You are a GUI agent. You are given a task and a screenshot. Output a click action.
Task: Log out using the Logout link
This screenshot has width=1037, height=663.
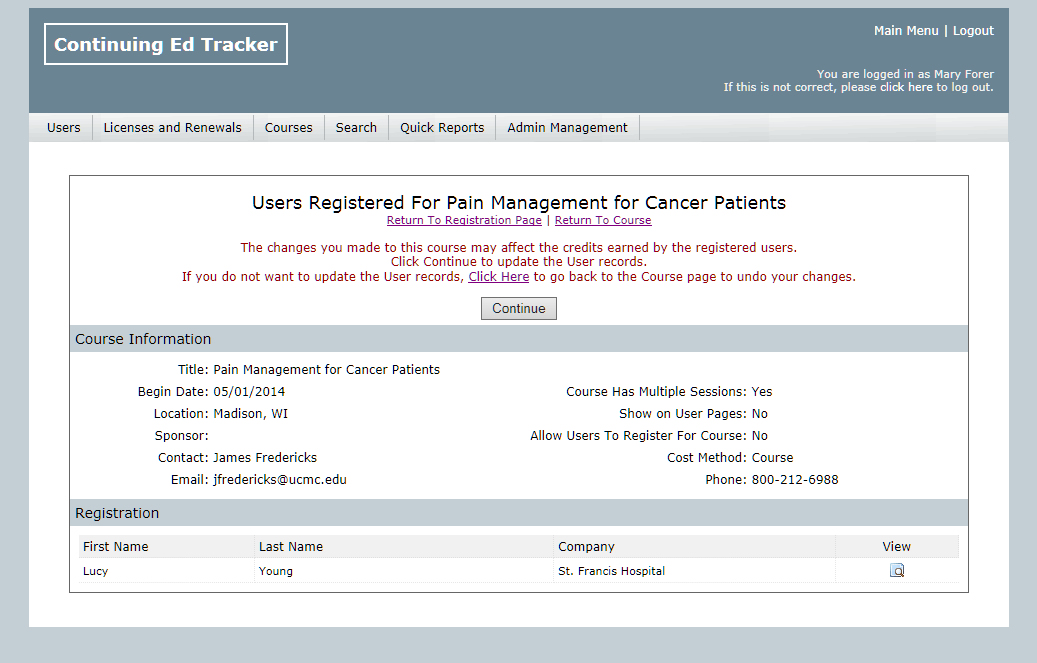(973, 31)
